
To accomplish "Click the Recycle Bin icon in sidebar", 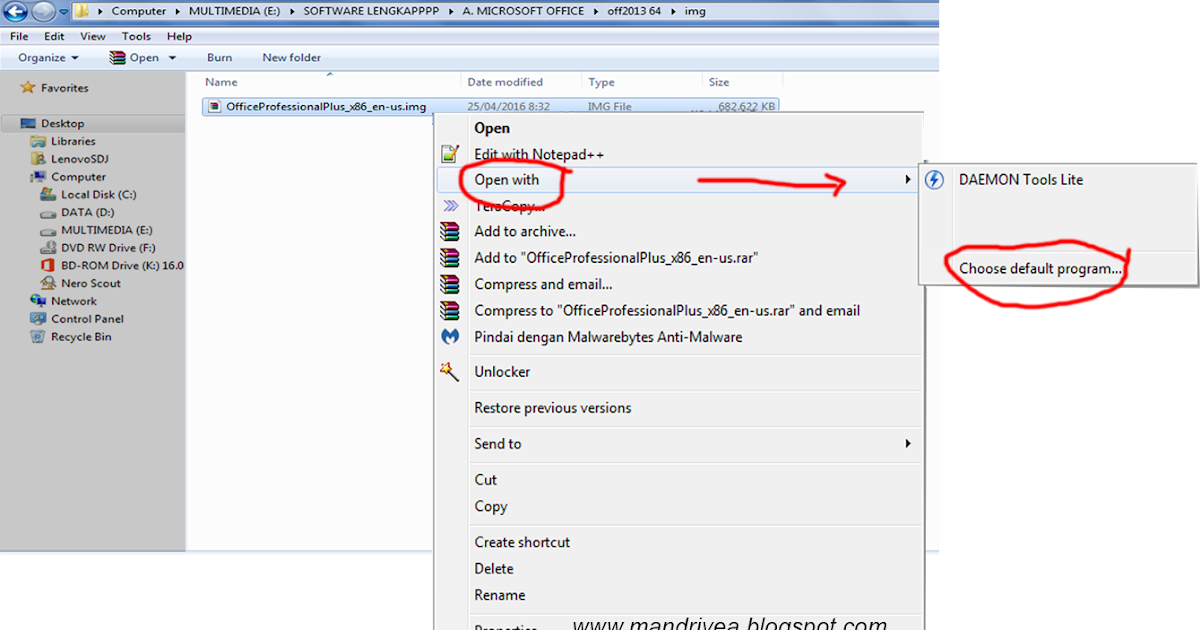I will (39, 337).
